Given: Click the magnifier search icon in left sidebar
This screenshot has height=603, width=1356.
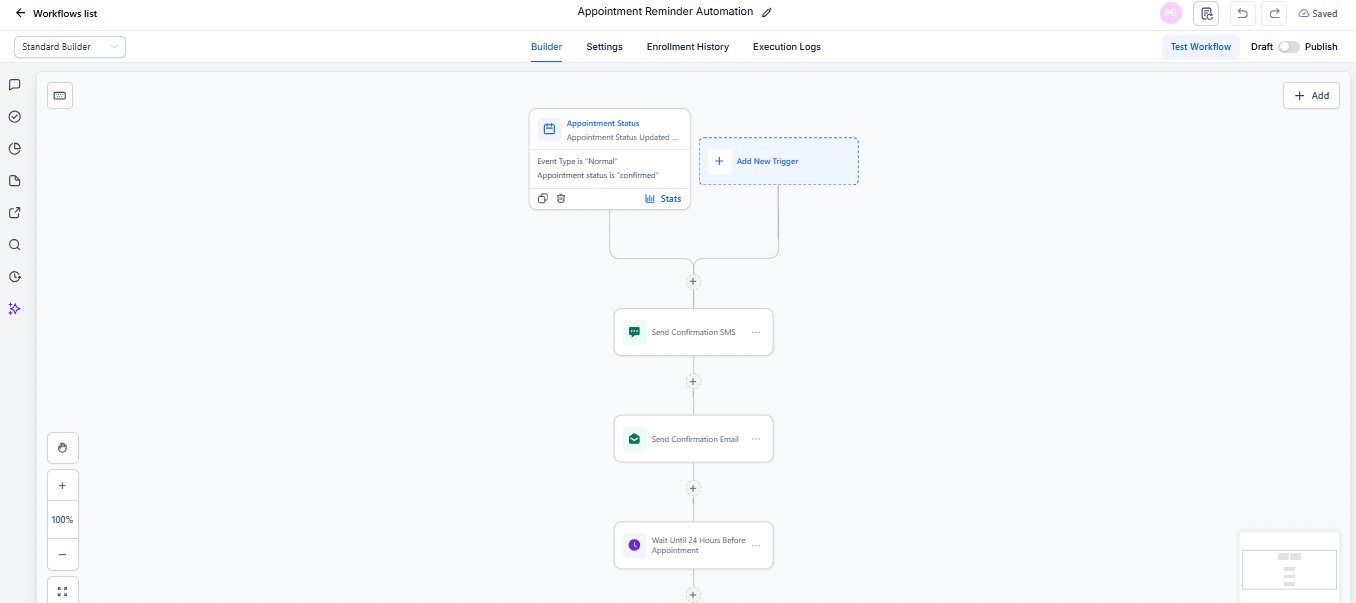Looking at the screenshot, I should coord(15,245).
